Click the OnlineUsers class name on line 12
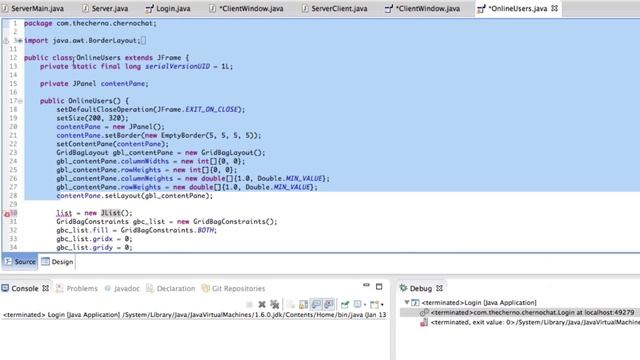The height and width of the screenshot is (360, 640). [98, 58]
